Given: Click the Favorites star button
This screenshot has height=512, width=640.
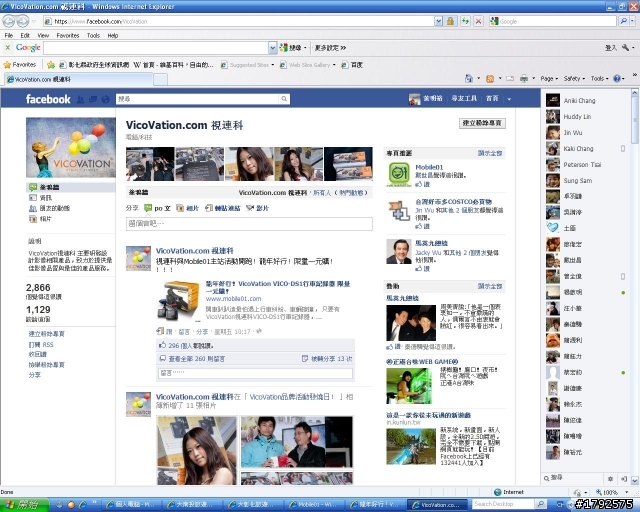Looking at the screenshot, I should point(20,65).
